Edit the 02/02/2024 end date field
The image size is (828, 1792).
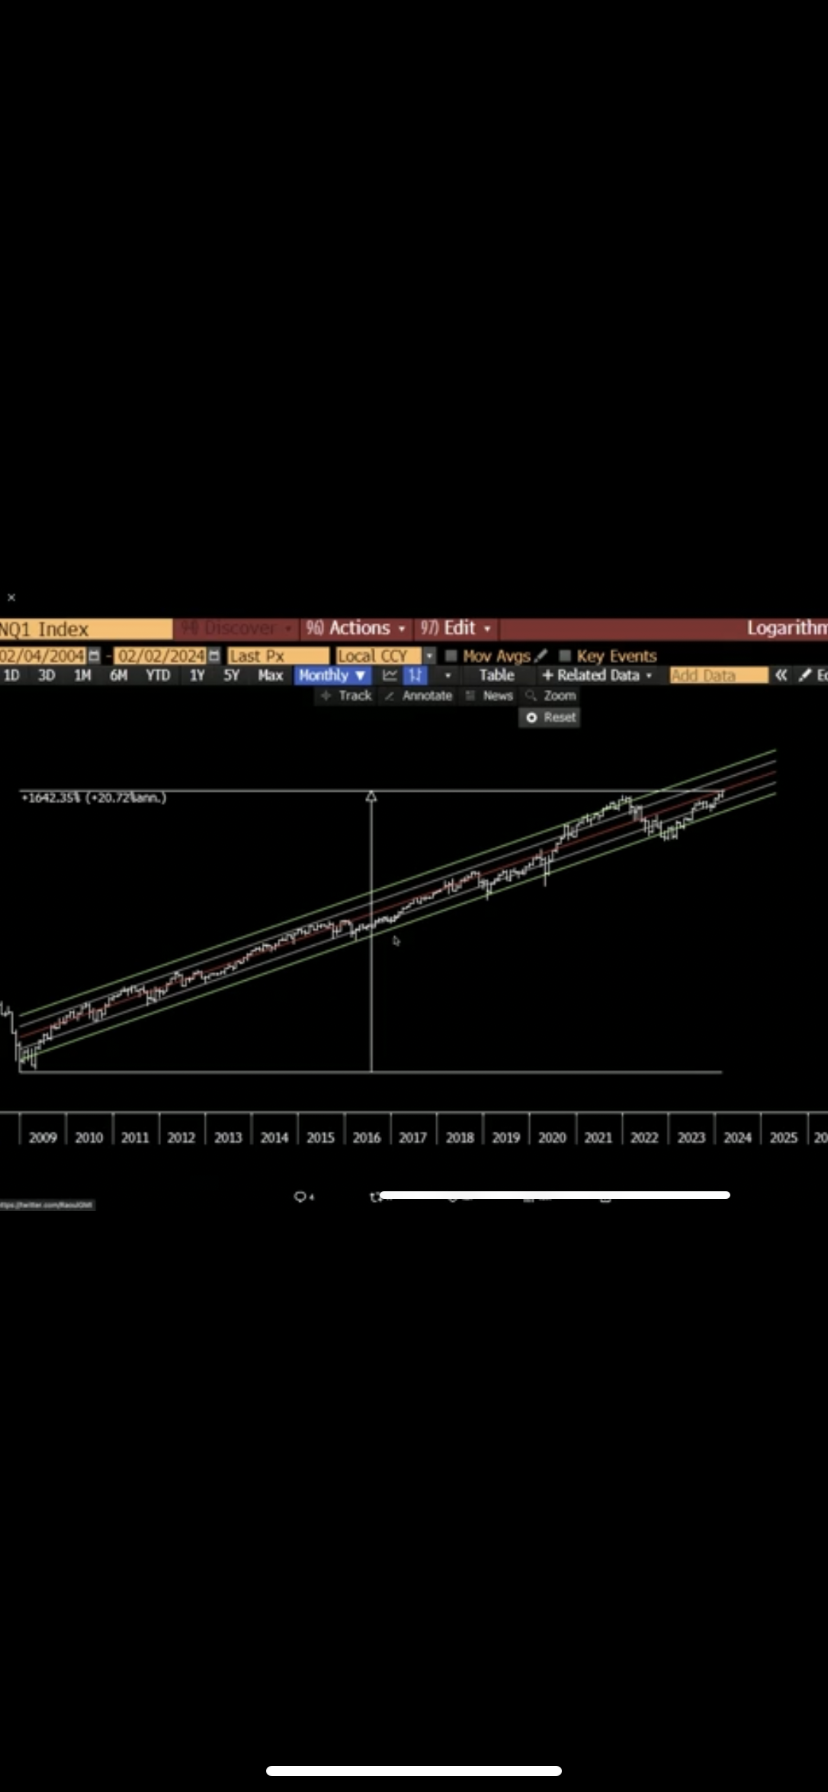pos(160,656)
